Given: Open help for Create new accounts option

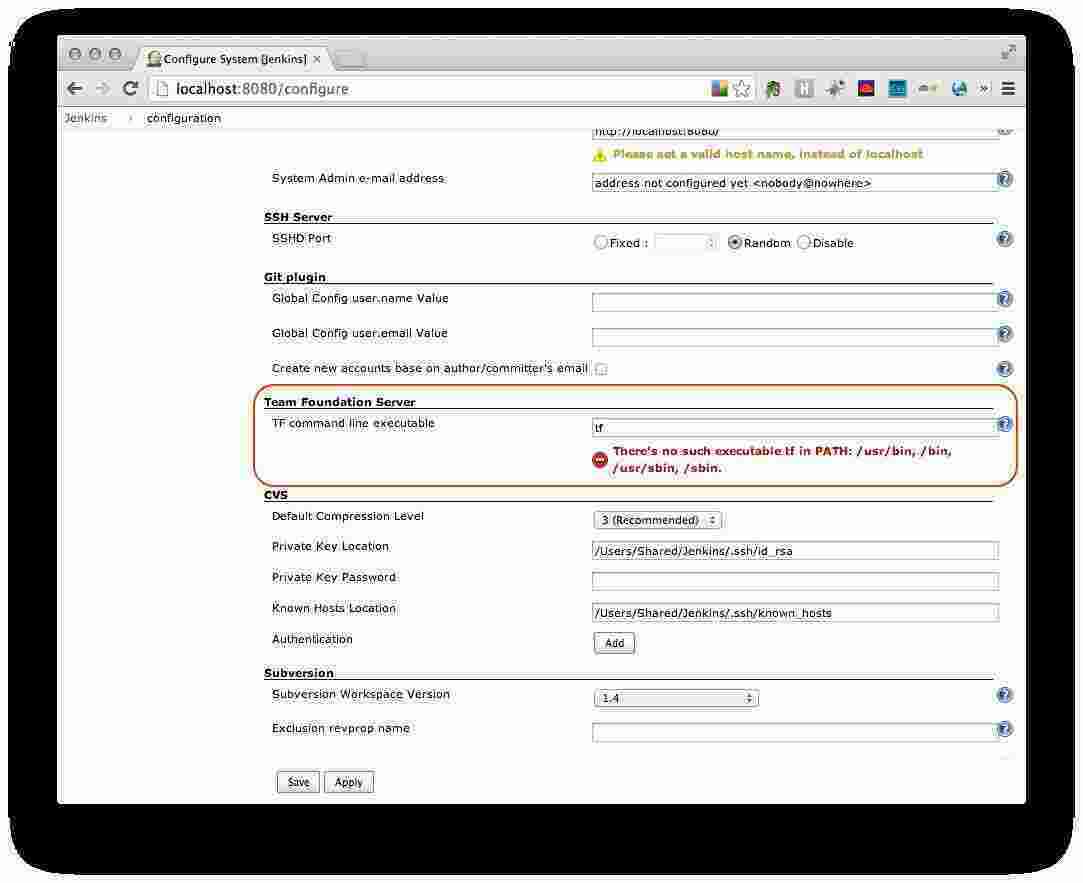Looking at the screenshot, I should (x=1004, y=369).
